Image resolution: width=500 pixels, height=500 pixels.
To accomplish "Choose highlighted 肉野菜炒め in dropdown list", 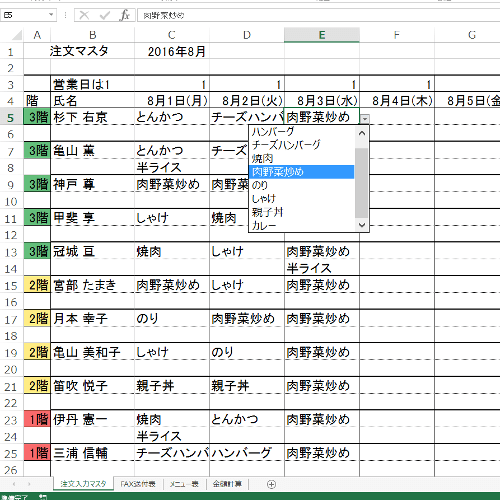I will tap(302, 172).
